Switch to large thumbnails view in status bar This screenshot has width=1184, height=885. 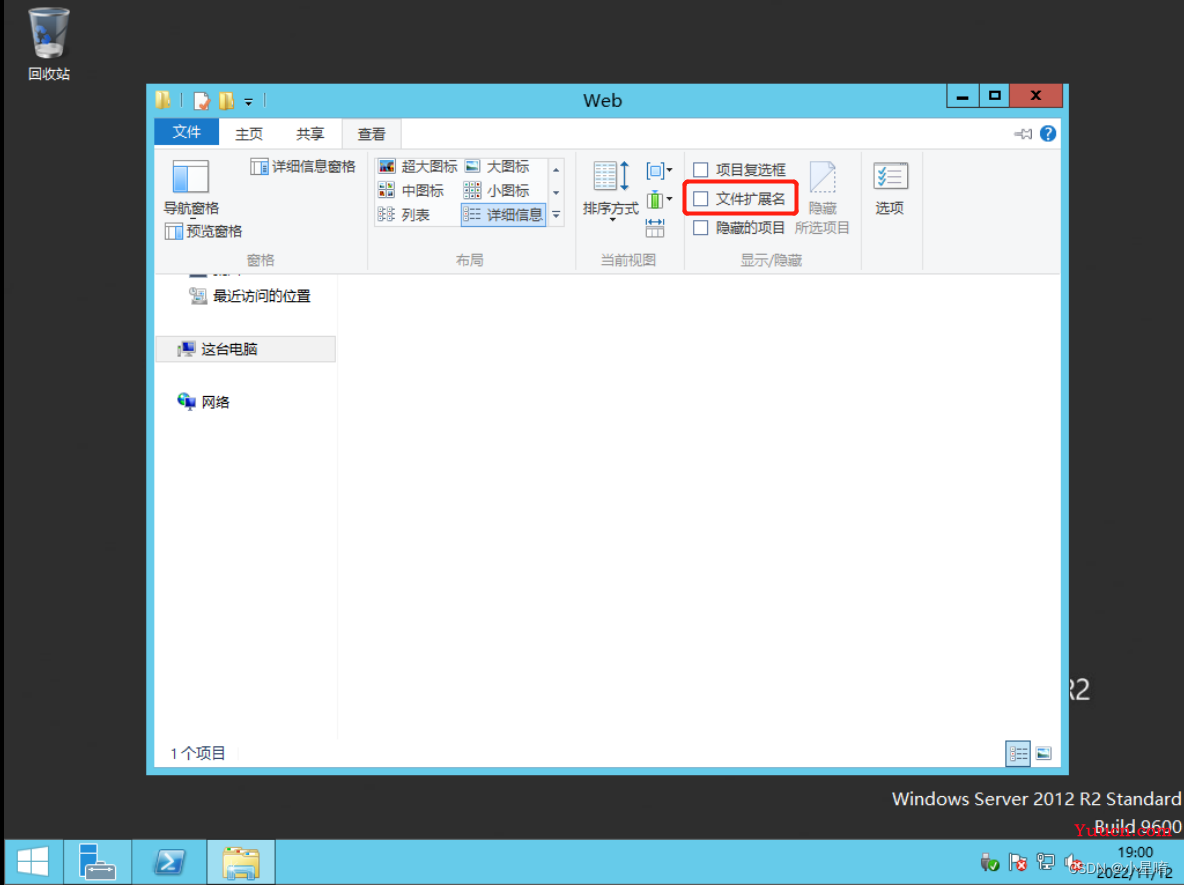[1044, 753]
